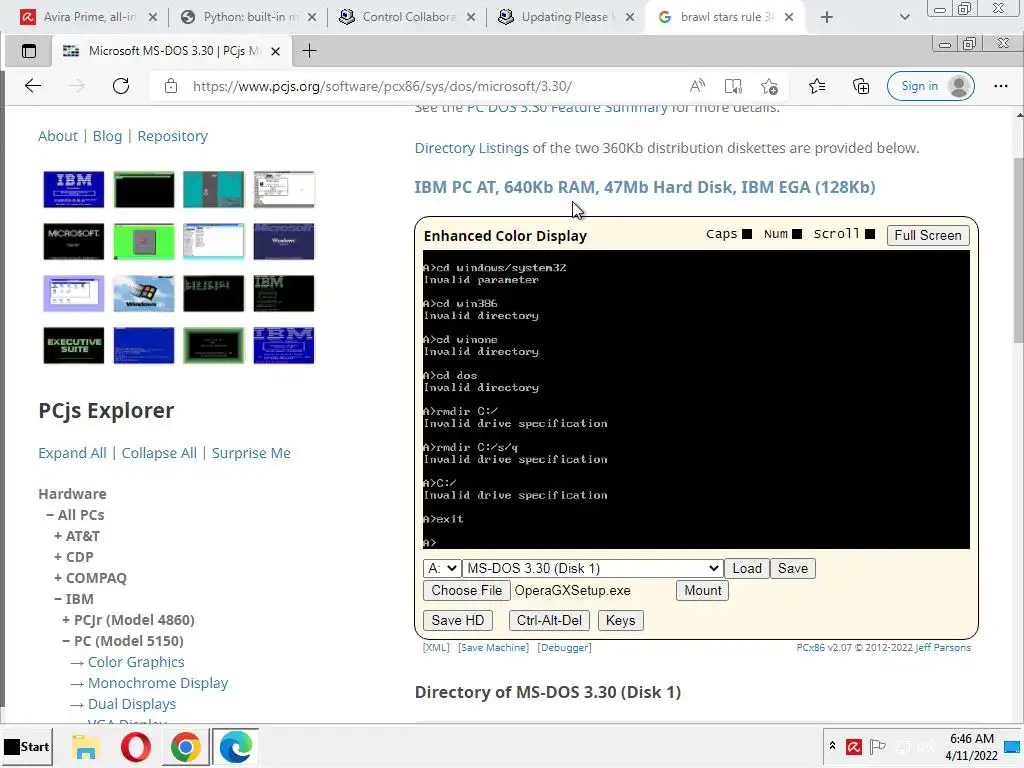Click the Load diskette button
The width and height of the screenshot is (1024, 768).
[746, 568]
